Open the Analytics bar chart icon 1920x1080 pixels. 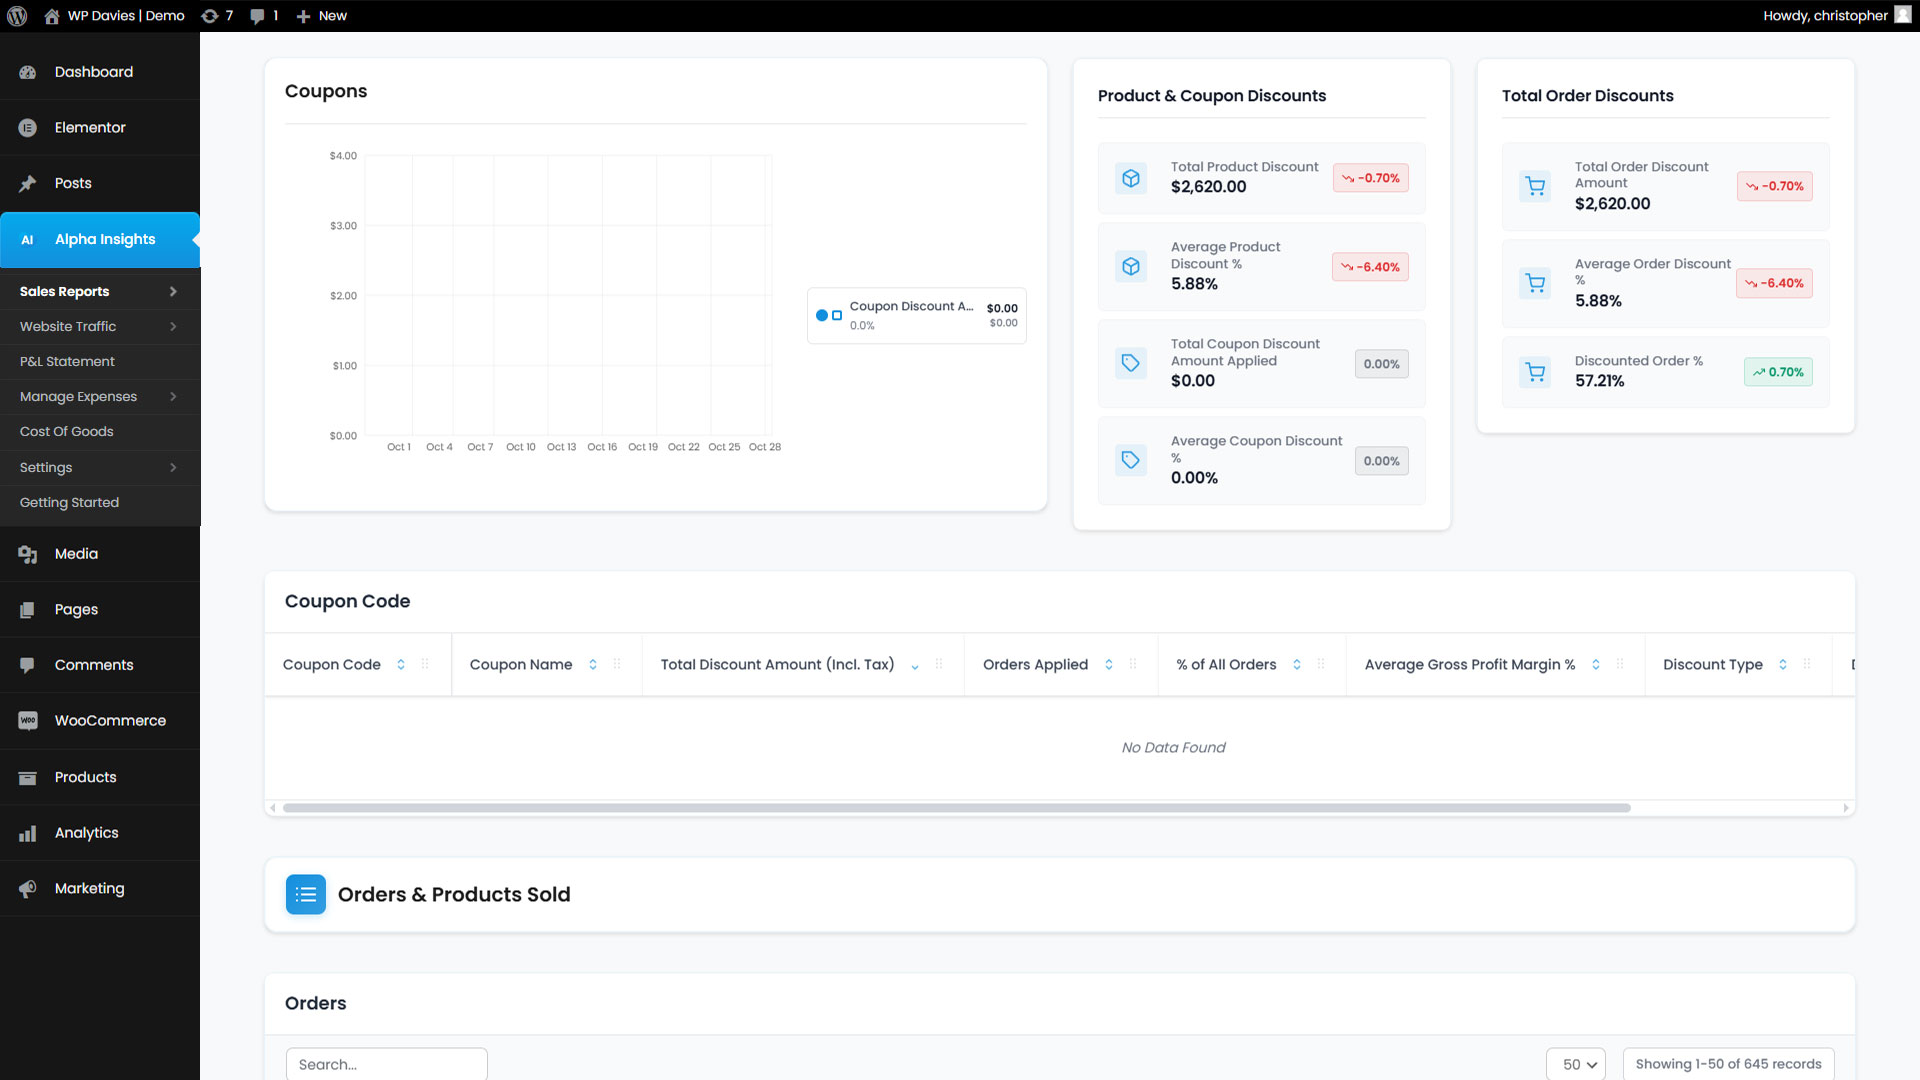[28, 833]
